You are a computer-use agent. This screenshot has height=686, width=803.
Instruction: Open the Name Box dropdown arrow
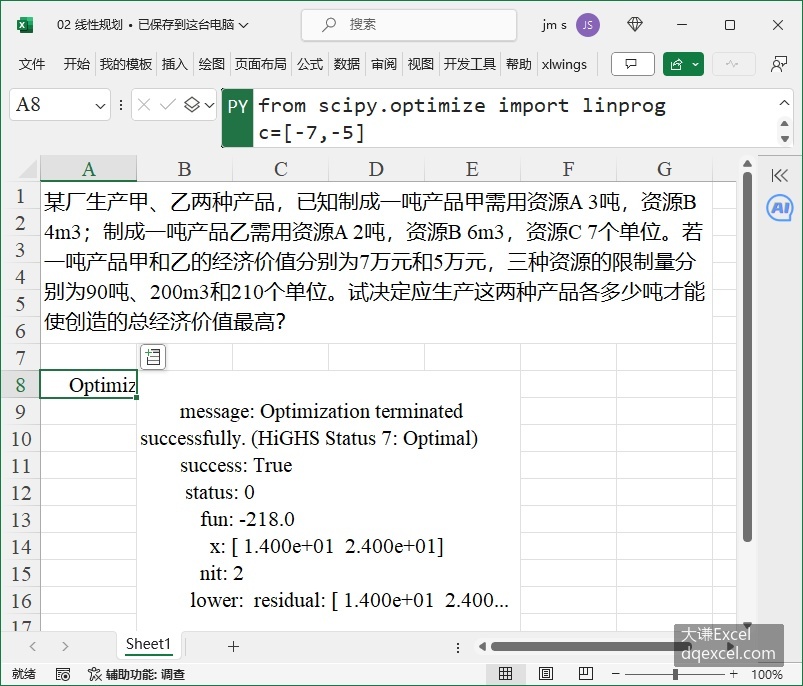pyautogui.click(x=100, y=105)
